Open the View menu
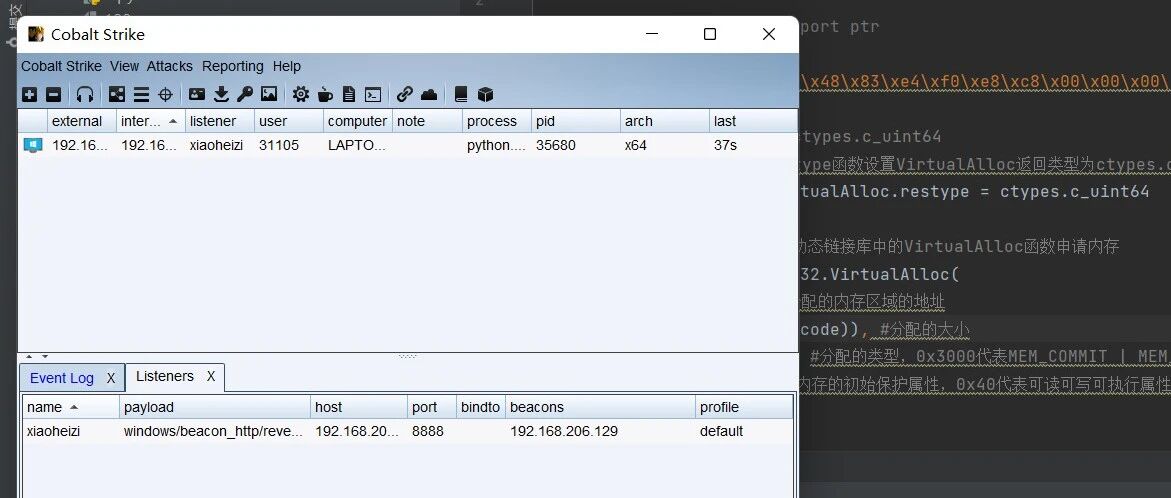 point(124,66)
